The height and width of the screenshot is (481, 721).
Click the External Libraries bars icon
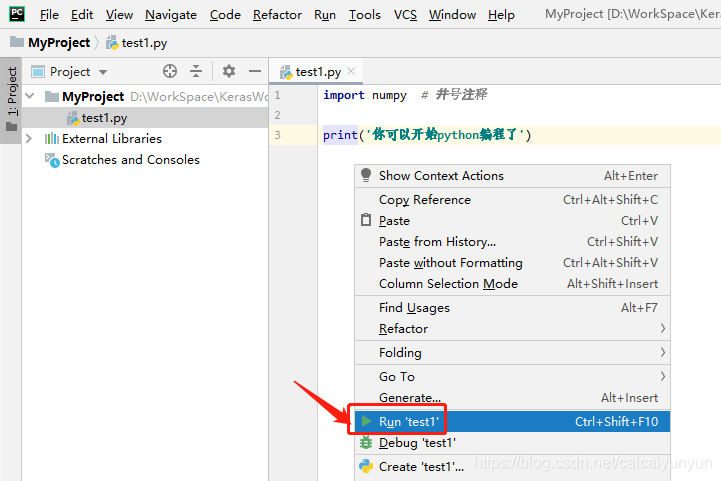coord(52,138)
